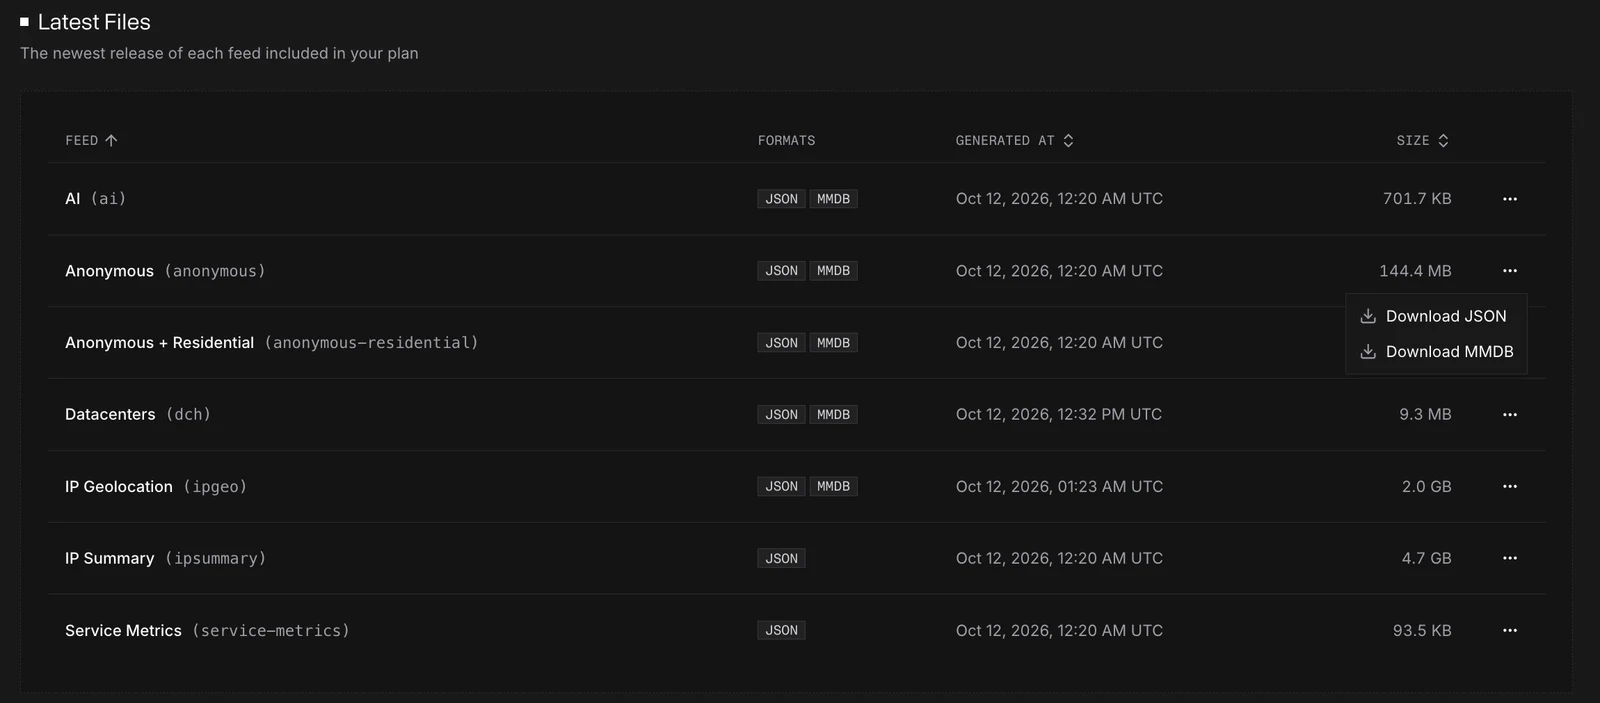This screenshot has height=703, width=1600.
Task: Open the actions menu for the Anonymous feed
Action: [x=1510, y=271]
